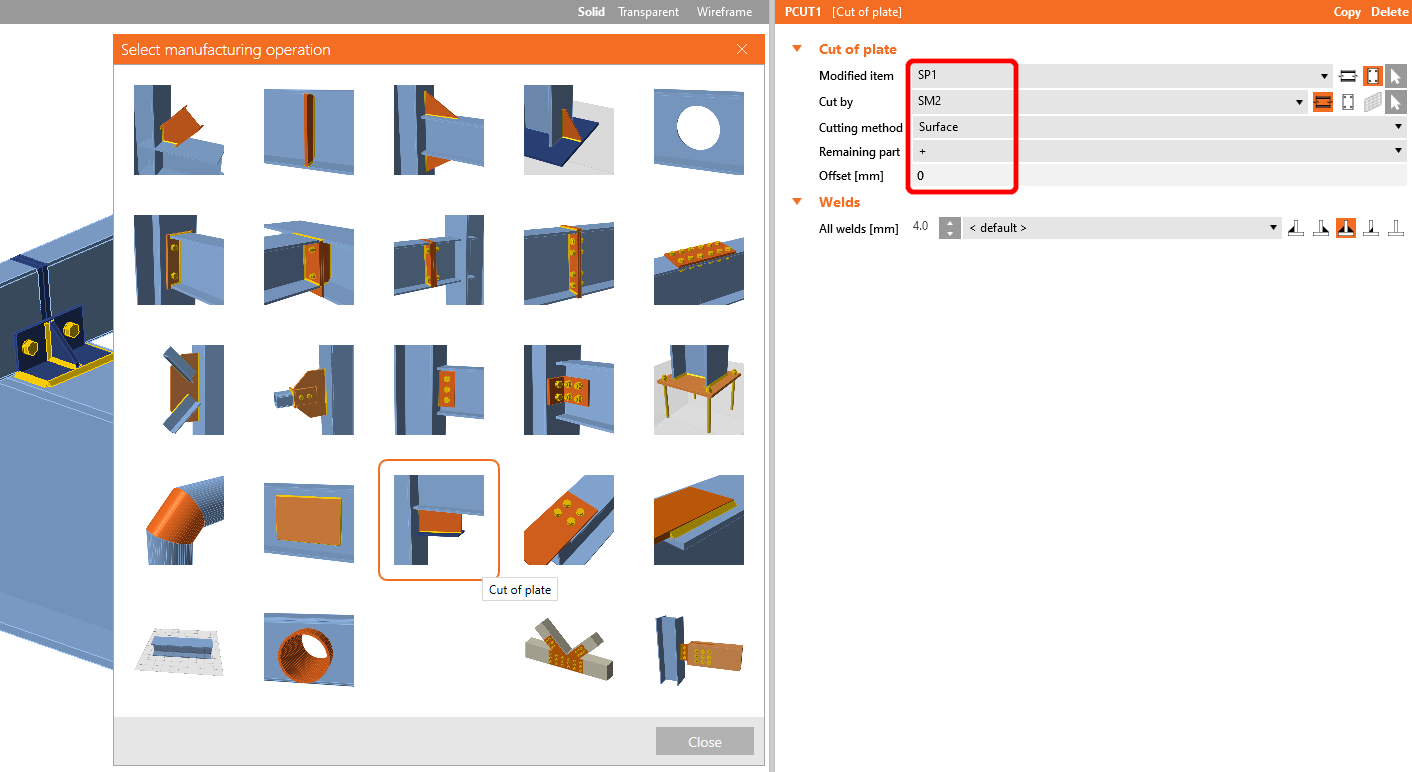Image resolution: width=1412 pixels, height=772 pixels.
Task: Pick Cut by item from scene with cursor
Action: click(1396, 102)
